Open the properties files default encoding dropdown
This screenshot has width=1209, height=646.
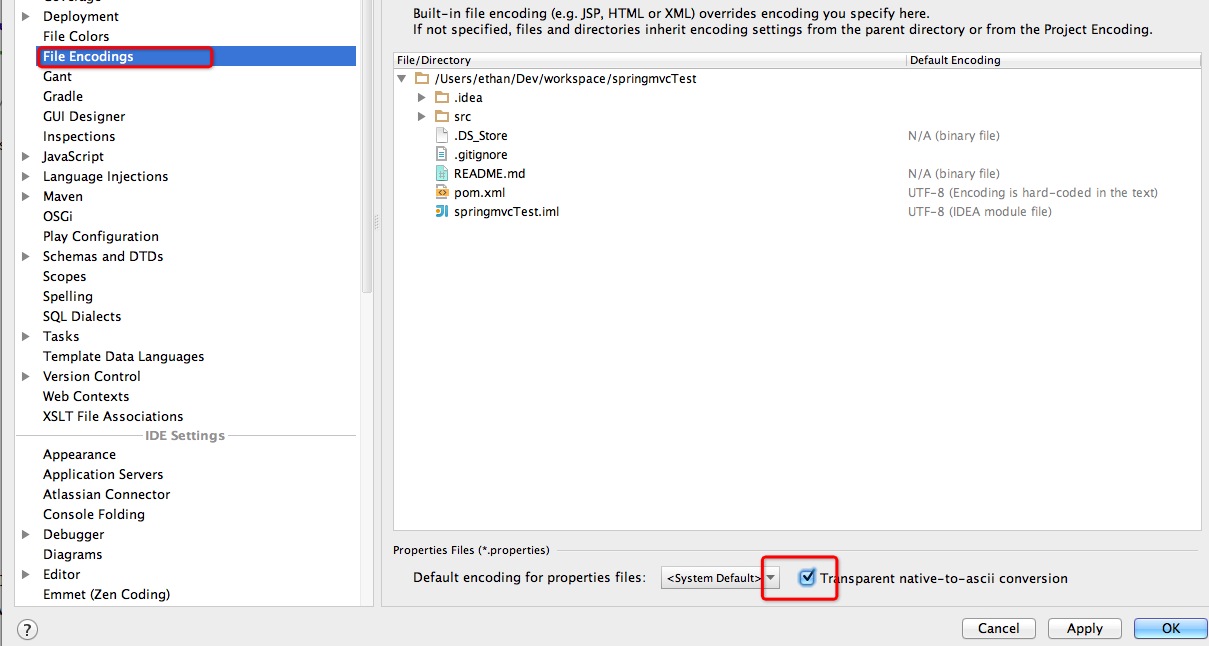[720, 578]
